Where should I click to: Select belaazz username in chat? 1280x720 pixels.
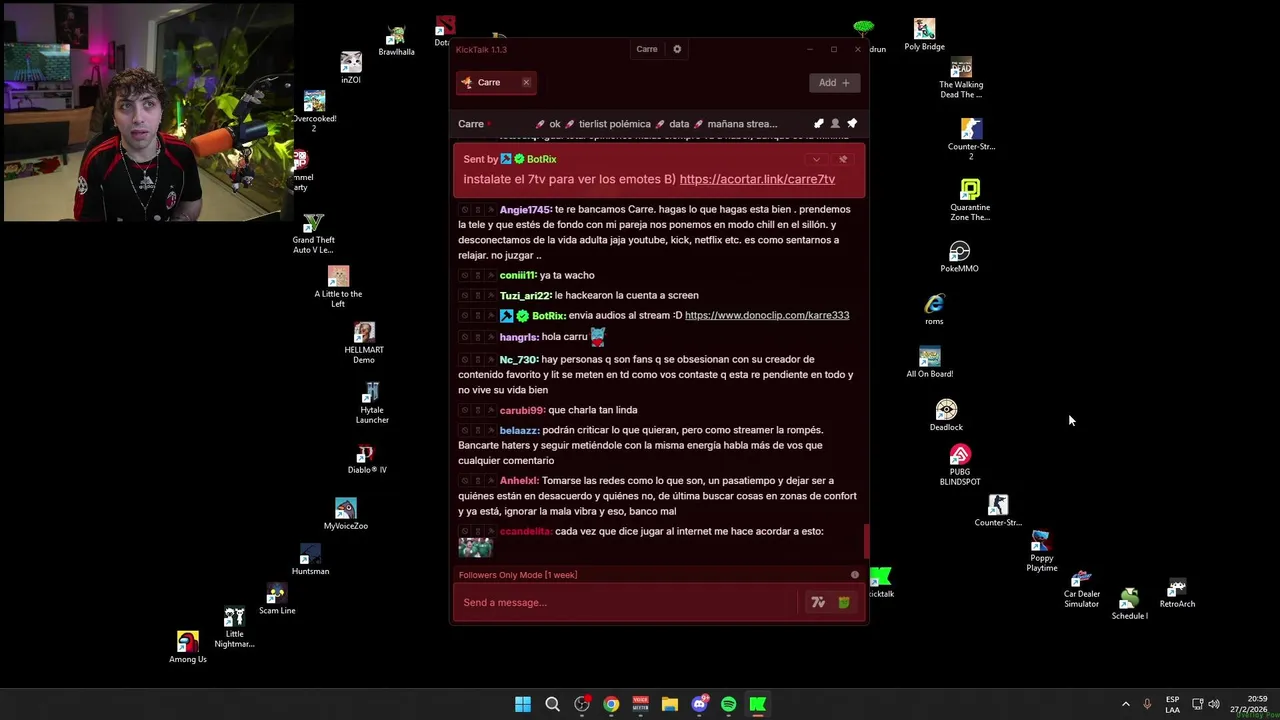tap(519, 430)
